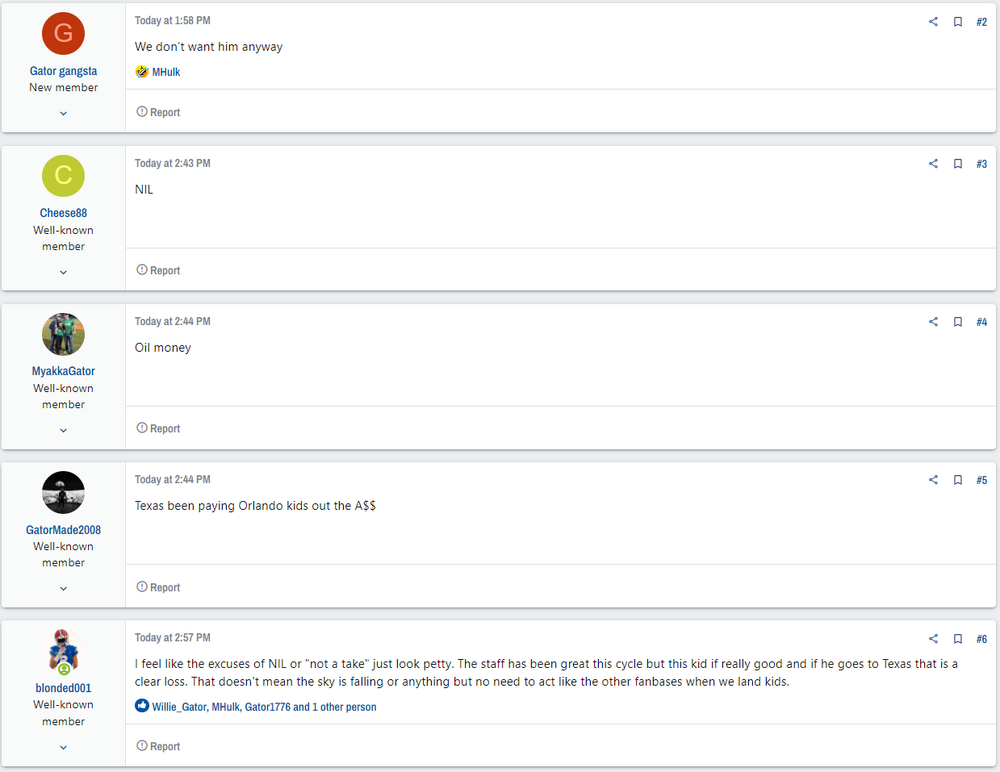
Task: Click the thumbs-up reaction icon on post #6
Action: [142, 706]
